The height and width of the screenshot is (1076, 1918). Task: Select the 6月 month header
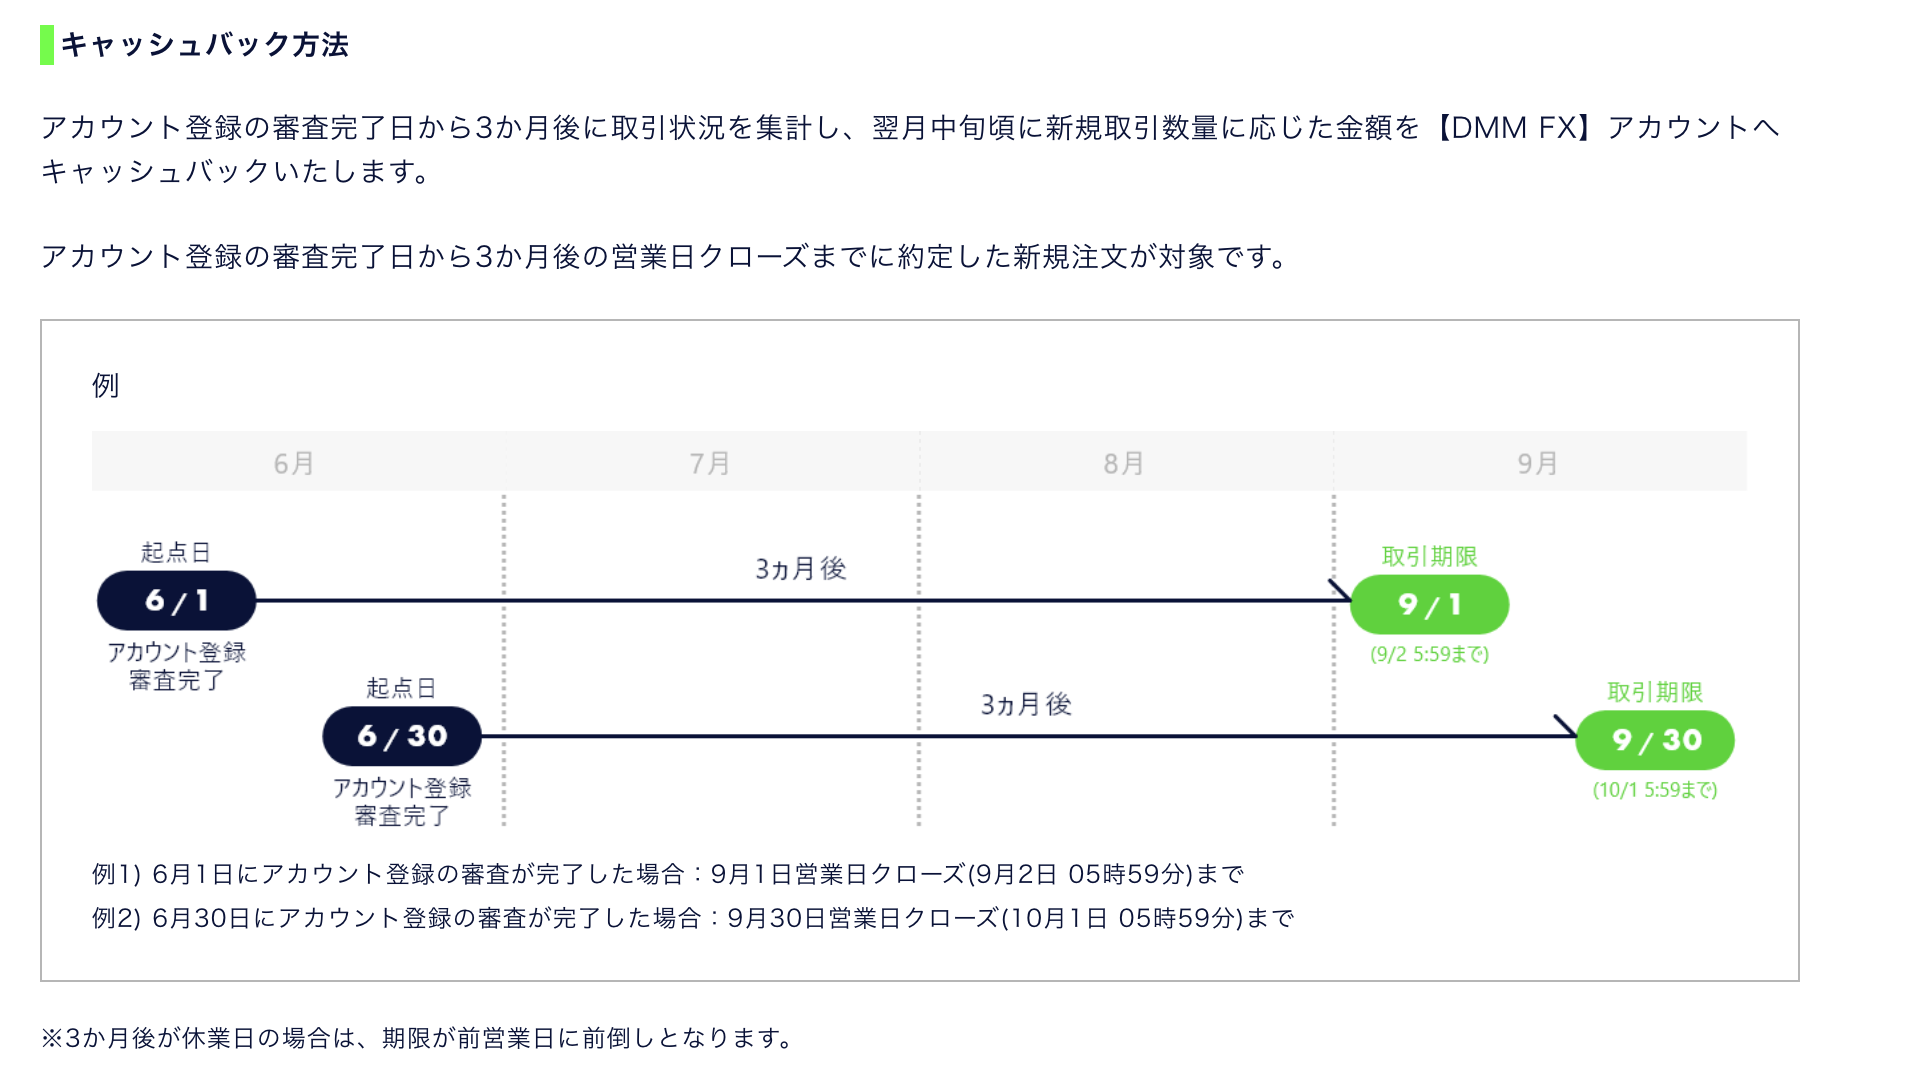pos(294,463)
